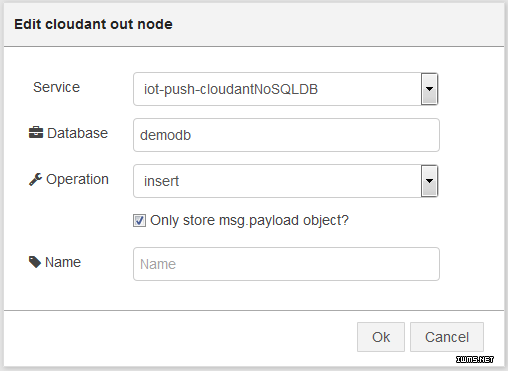This screenshot has width=508, height=371.
Task: Open the Operation dropdown arrow
Action: pyautogui.click(x=429, y=181)
